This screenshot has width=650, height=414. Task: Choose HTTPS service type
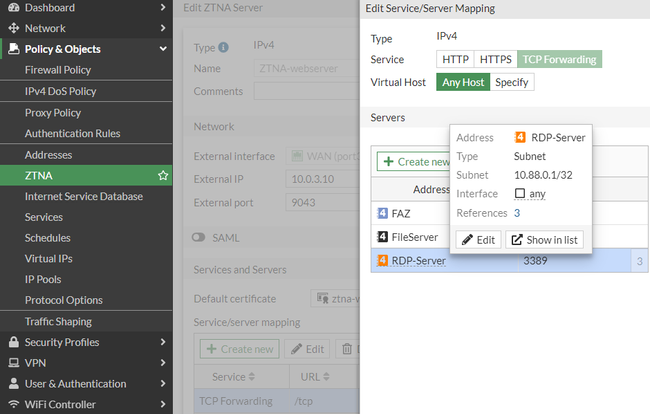pyautogui.click(x=495, y=60)
